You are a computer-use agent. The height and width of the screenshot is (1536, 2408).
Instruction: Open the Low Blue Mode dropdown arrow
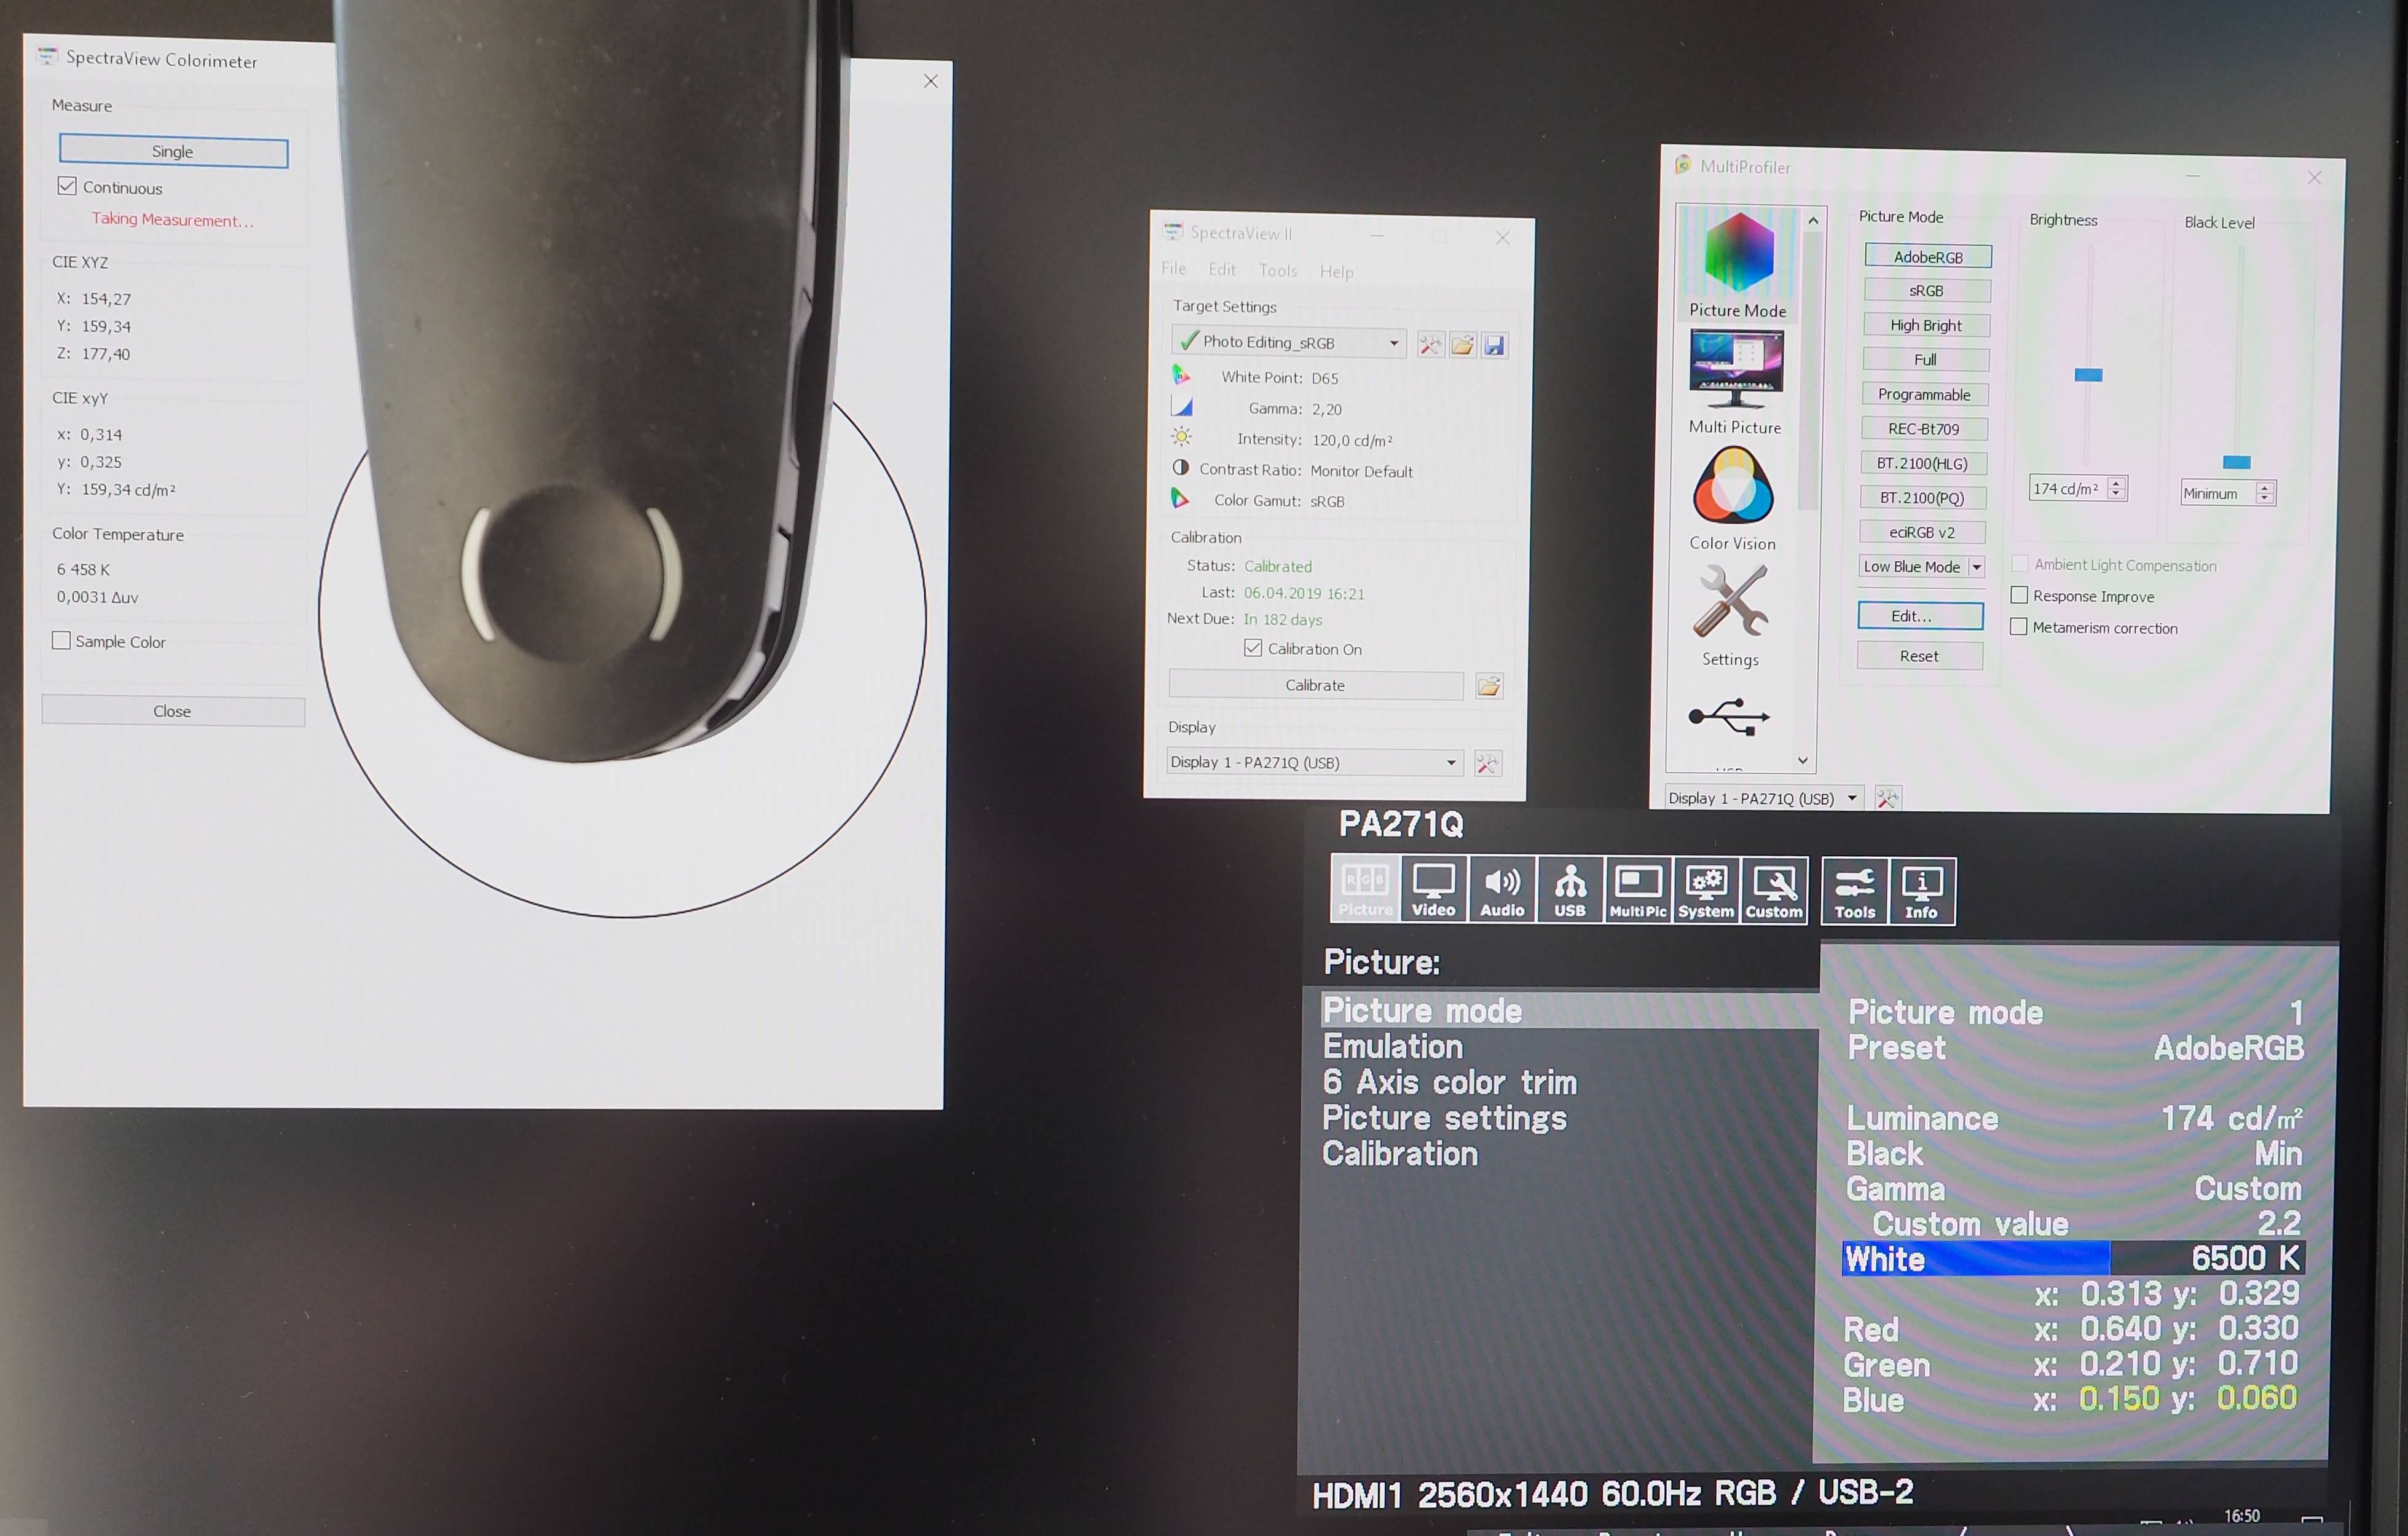1976,567
